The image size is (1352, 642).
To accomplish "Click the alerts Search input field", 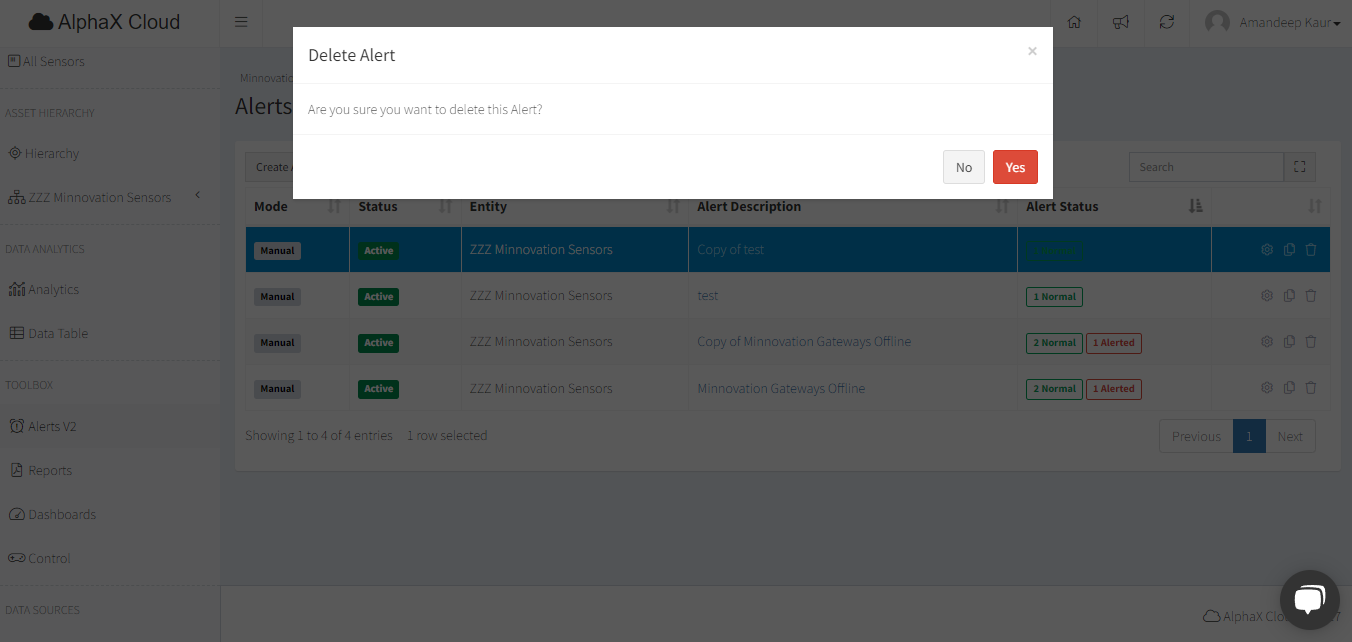I will [x=1205, y=167].
